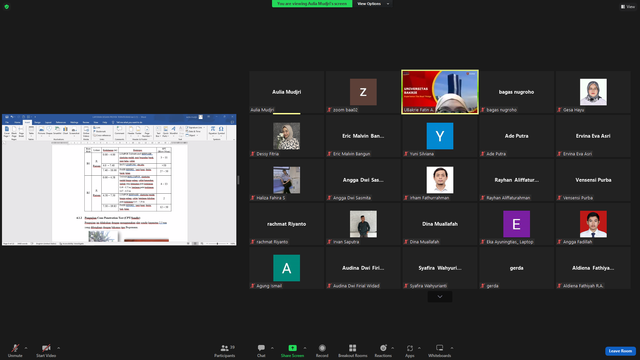Open the Participants panel

[224, 350]
